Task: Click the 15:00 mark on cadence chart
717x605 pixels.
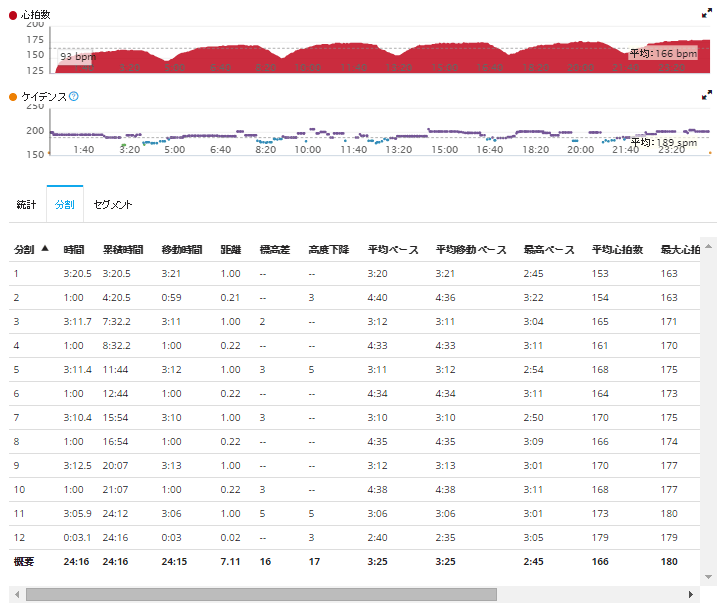Action: (444, 149)
